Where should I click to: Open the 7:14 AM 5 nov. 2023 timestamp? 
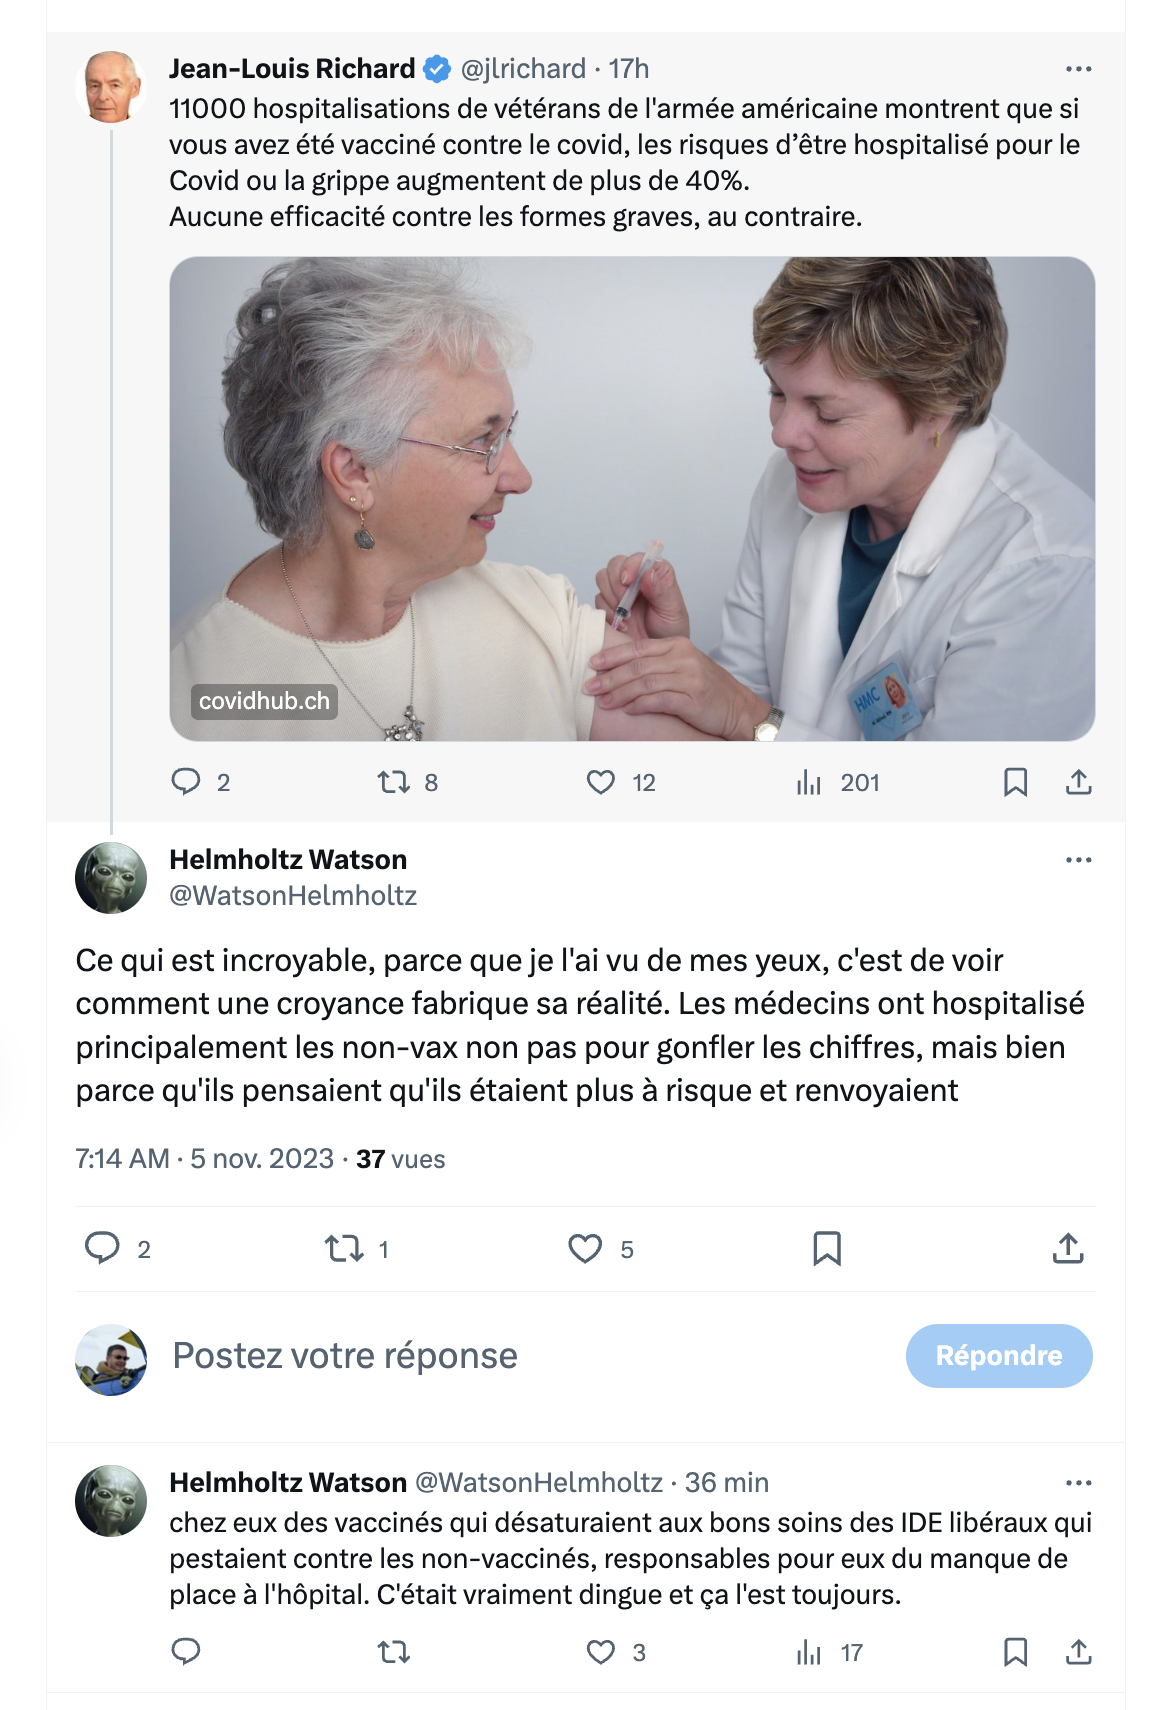click(x=205, y=1159)
